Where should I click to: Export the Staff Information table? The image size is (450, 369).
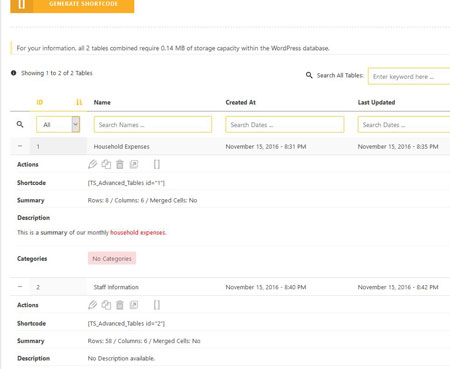pos(134,305)
